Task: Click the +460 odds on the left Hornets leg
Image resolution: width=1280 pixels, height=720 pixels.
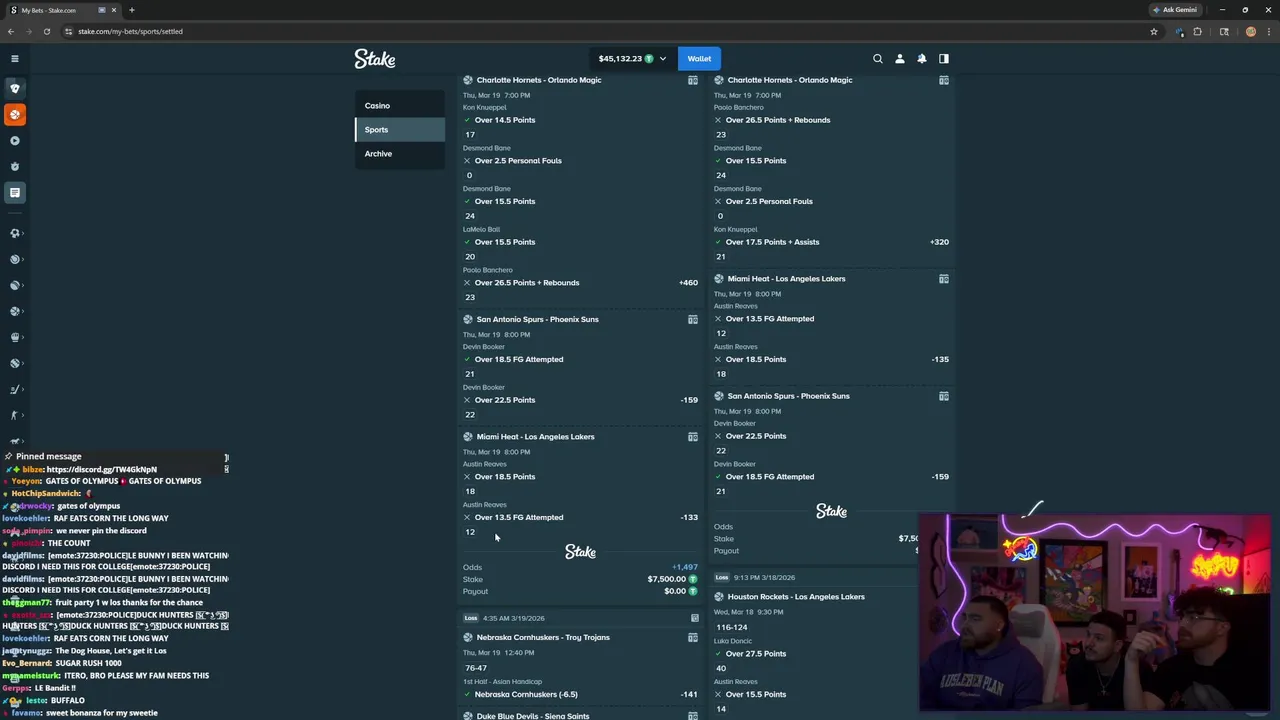Action: click(x=688, y=283)
